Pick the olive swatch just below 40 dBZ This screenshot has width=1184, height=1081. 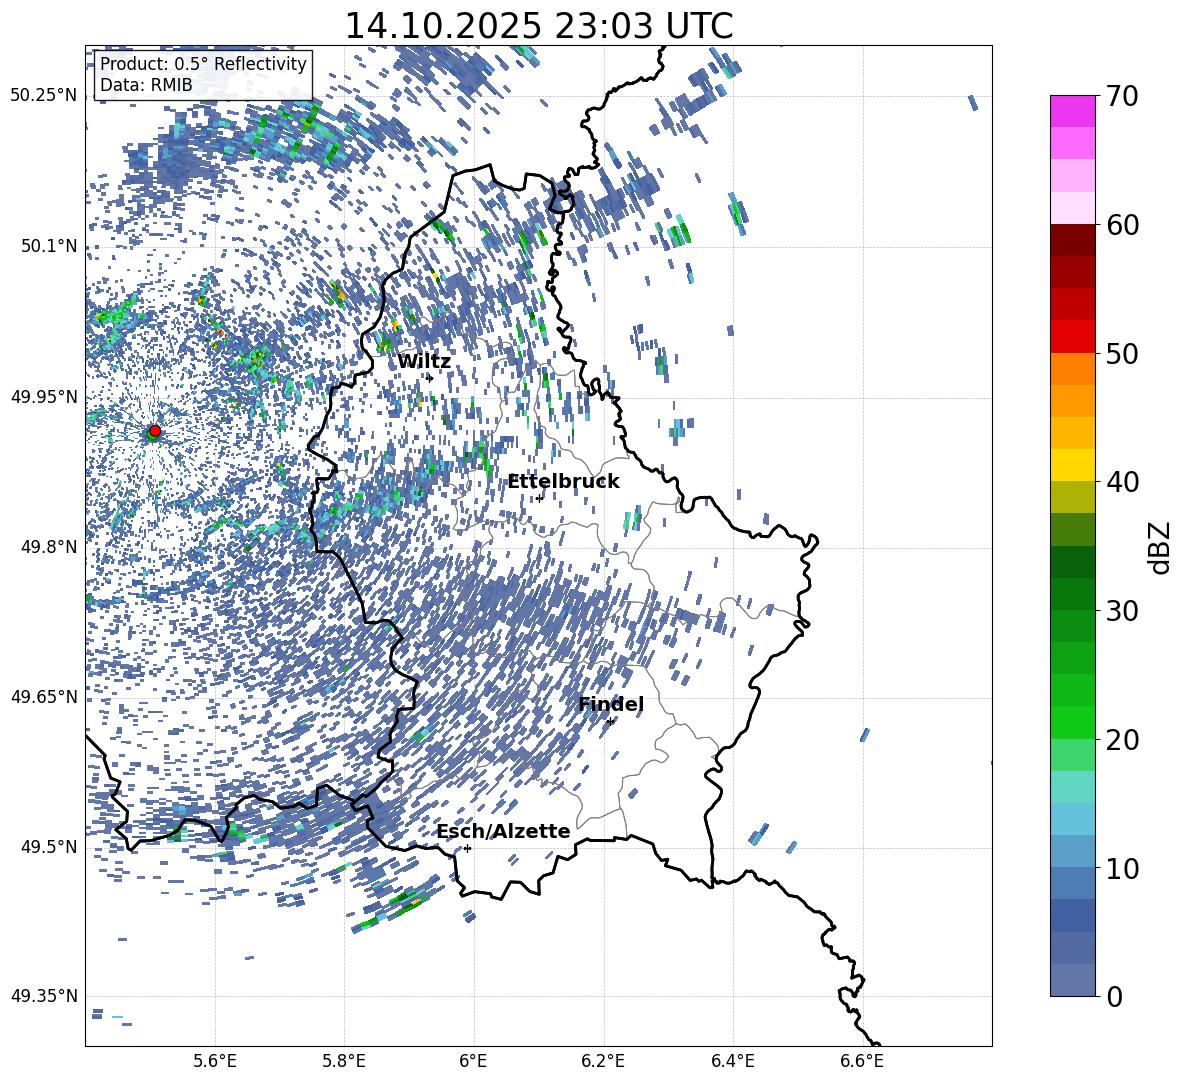1072,497
